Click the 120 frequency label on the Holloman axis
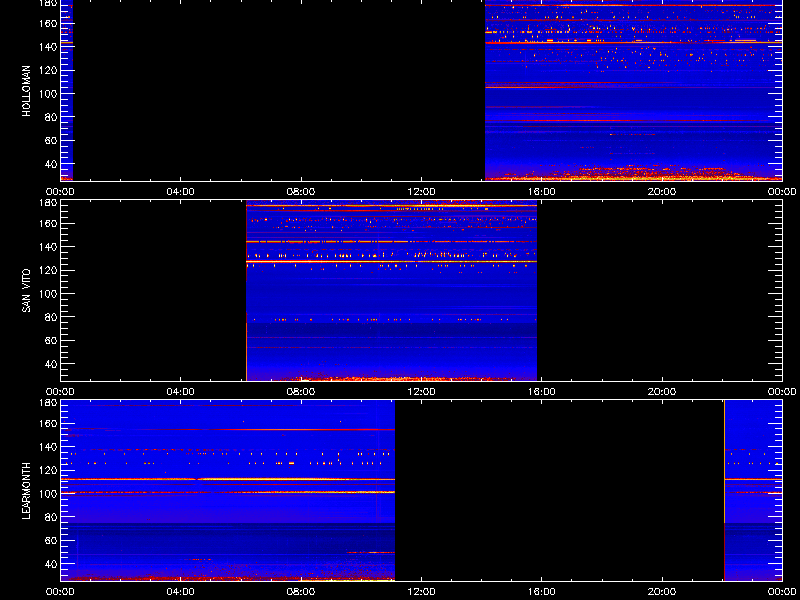The height and width of the screenshot is (600, 800). coord(49,70)
